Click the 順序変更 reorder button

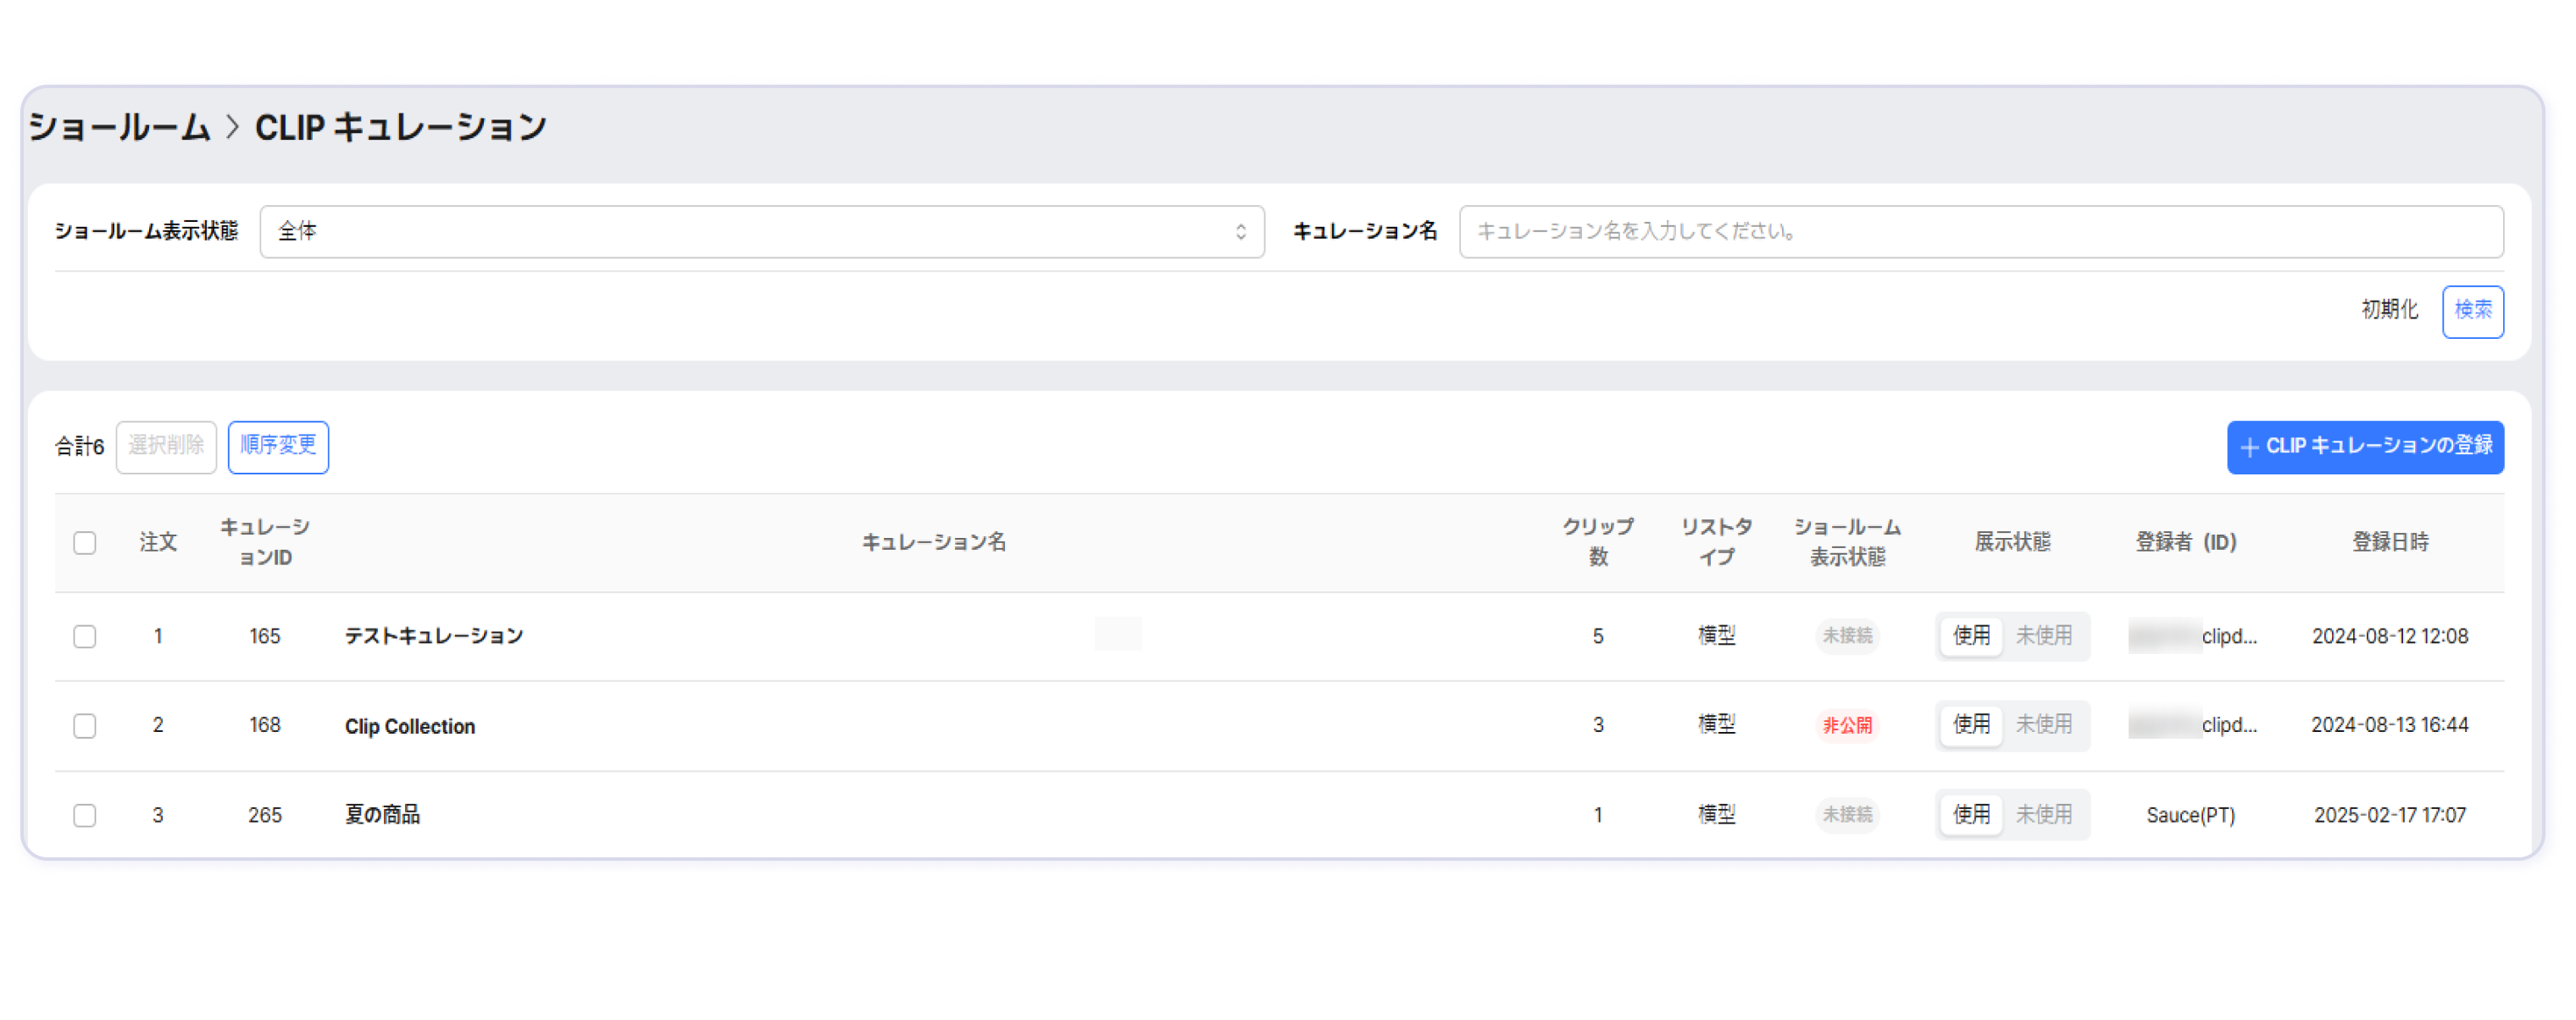[x=278, y=446]
